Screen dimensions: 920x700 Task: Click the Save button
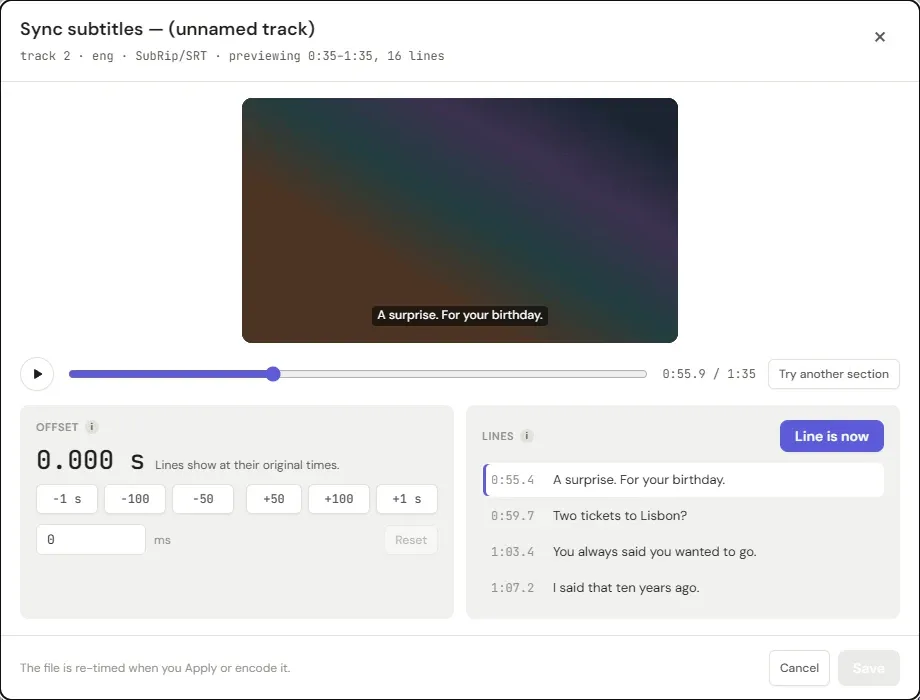coord(868,668)
